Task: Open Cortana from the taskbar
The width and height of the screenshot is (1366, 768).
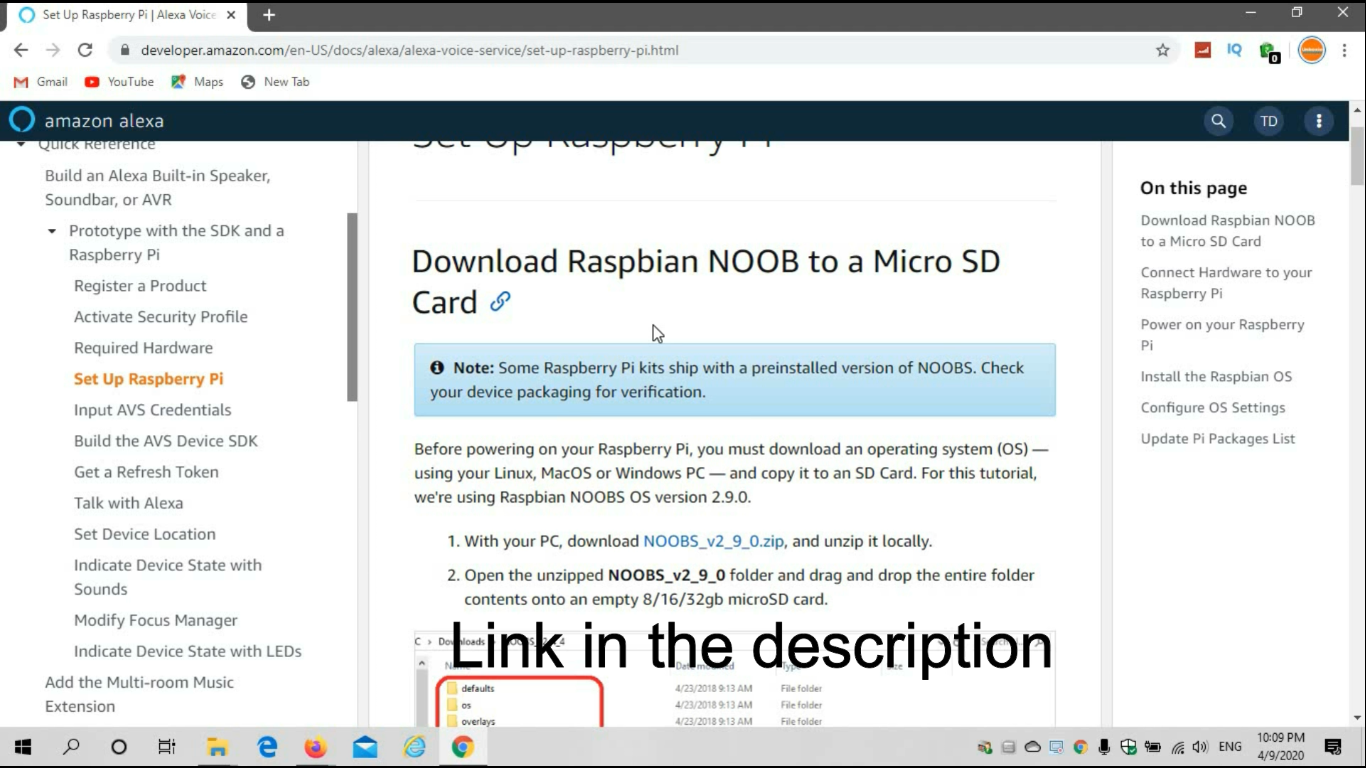Action: point(119,747)
